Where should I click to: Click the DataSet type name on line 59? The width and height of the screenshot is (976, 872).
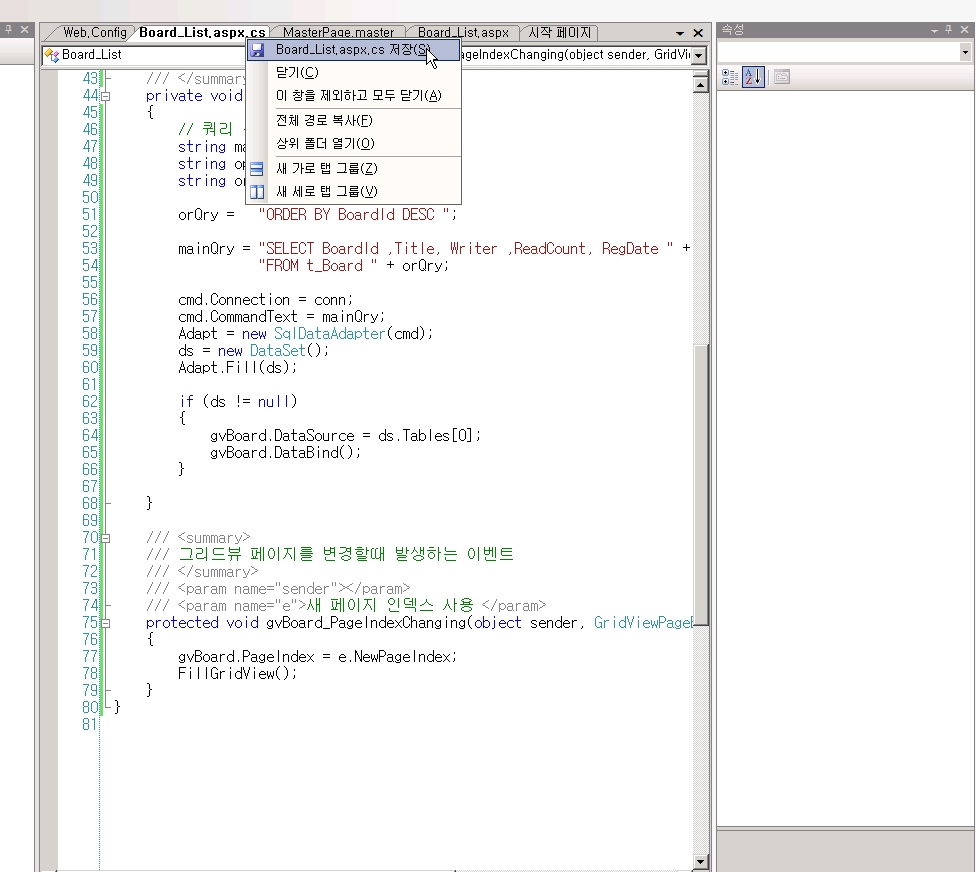[x=278, y=350]
